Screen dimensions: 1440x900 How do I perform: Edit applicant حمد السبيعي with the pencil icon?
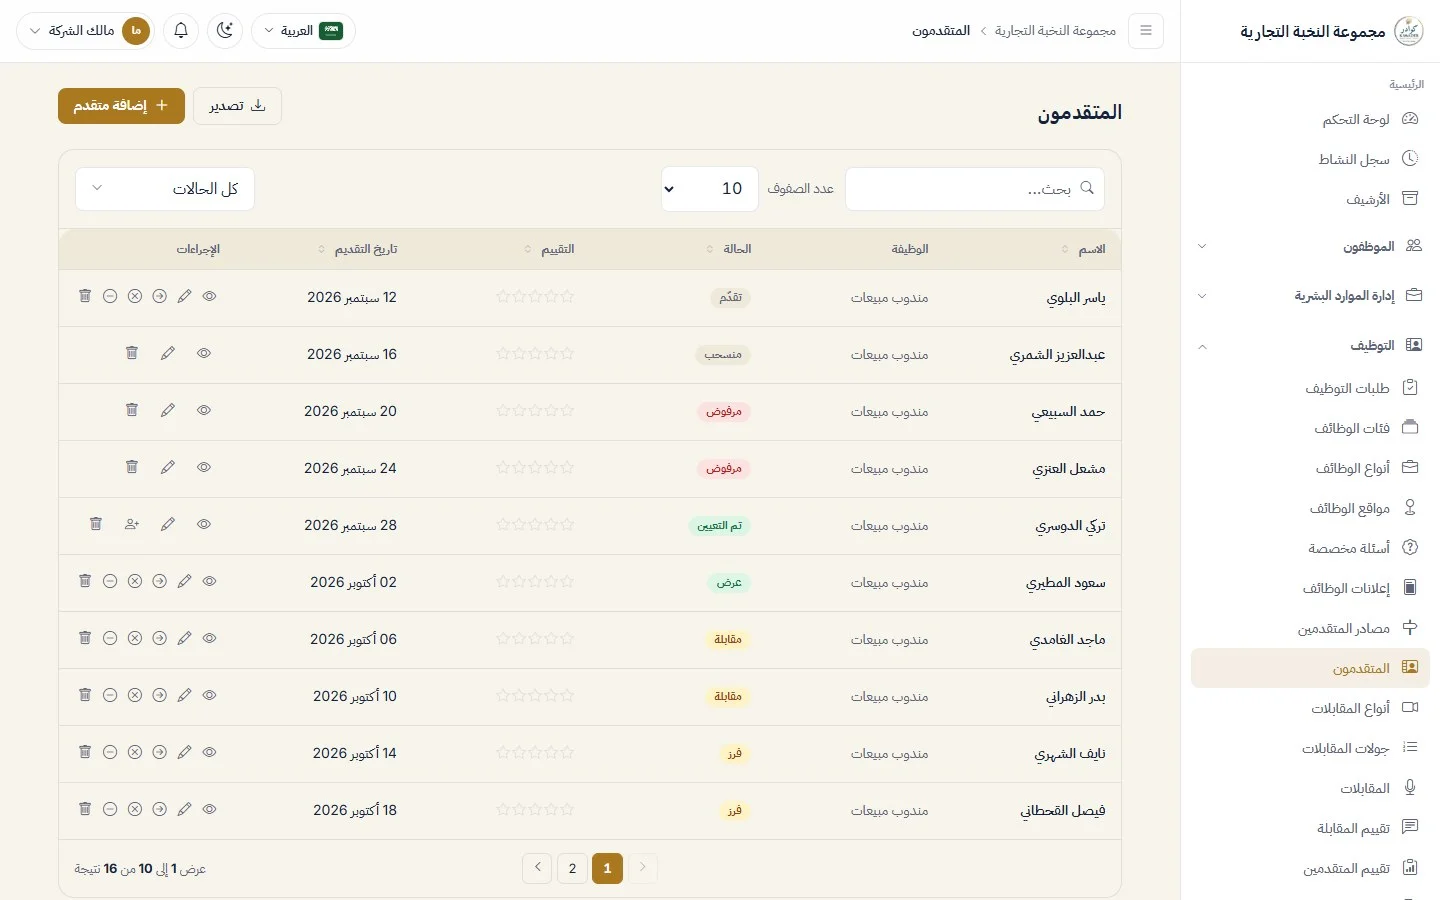coord(168,410)
